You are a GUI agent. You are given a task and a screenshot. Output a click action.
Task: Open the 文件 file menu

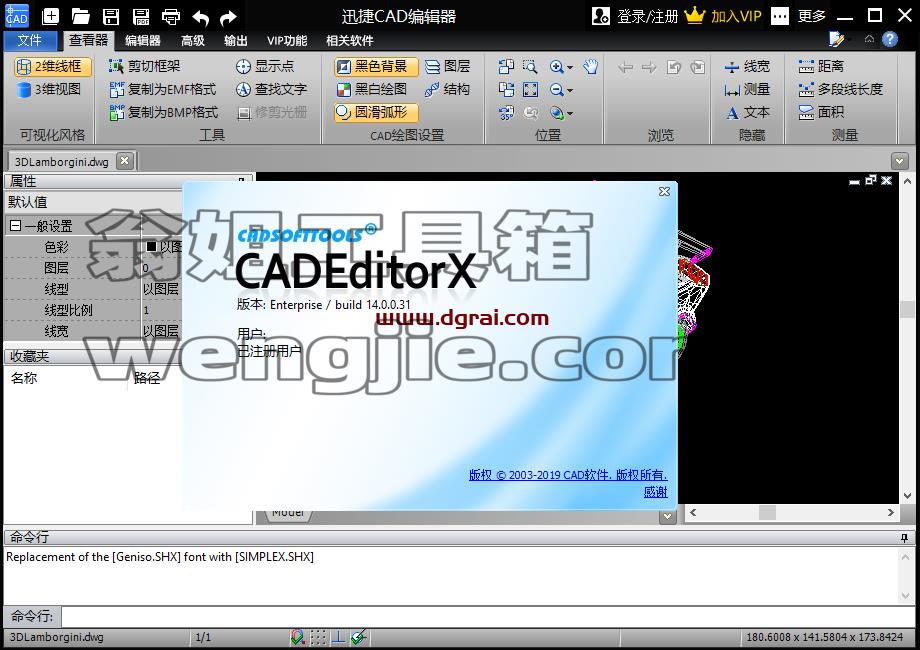click(x=29, y=40)
